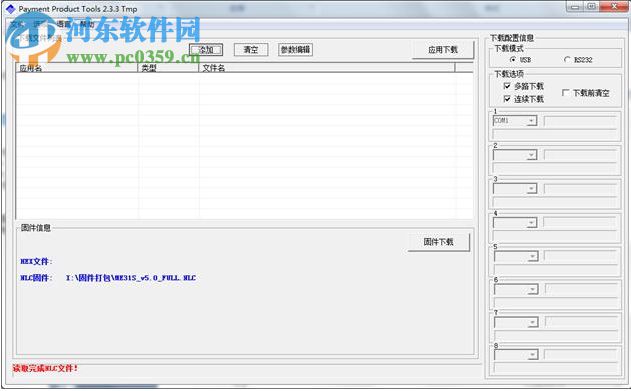The image size is (631, 391).
Task: Click the 下载配置信息 group label
Action: [x=512, y=38]
